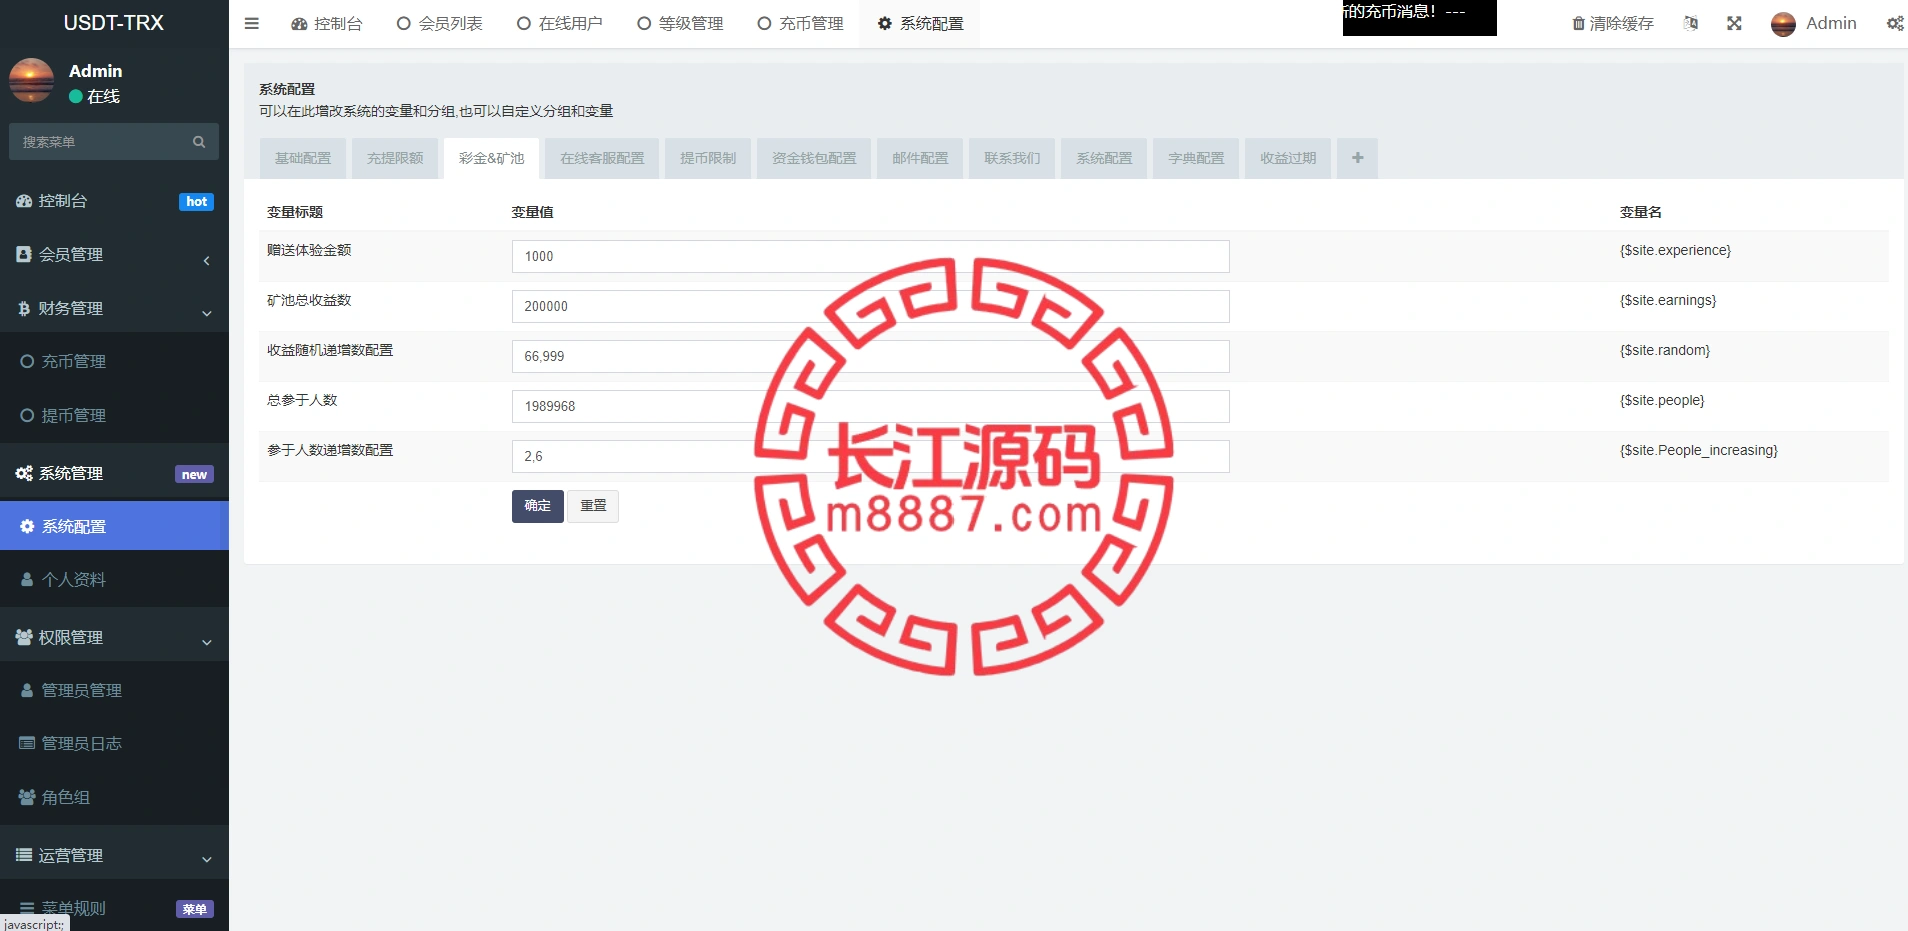Click the 菜单 badge next to 菜单规则
Viewport: 1908px width, 931px height.
point(195,909)
